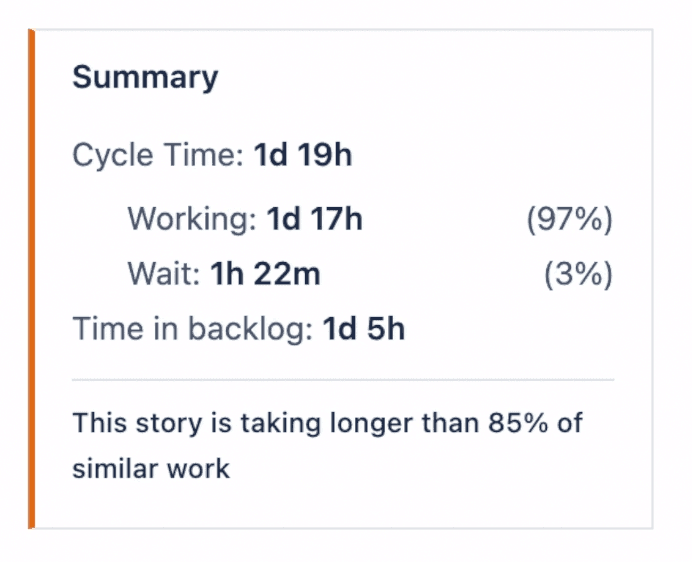Click the horizontal divider line
This screenshot has height=562, width=692.
342,380
